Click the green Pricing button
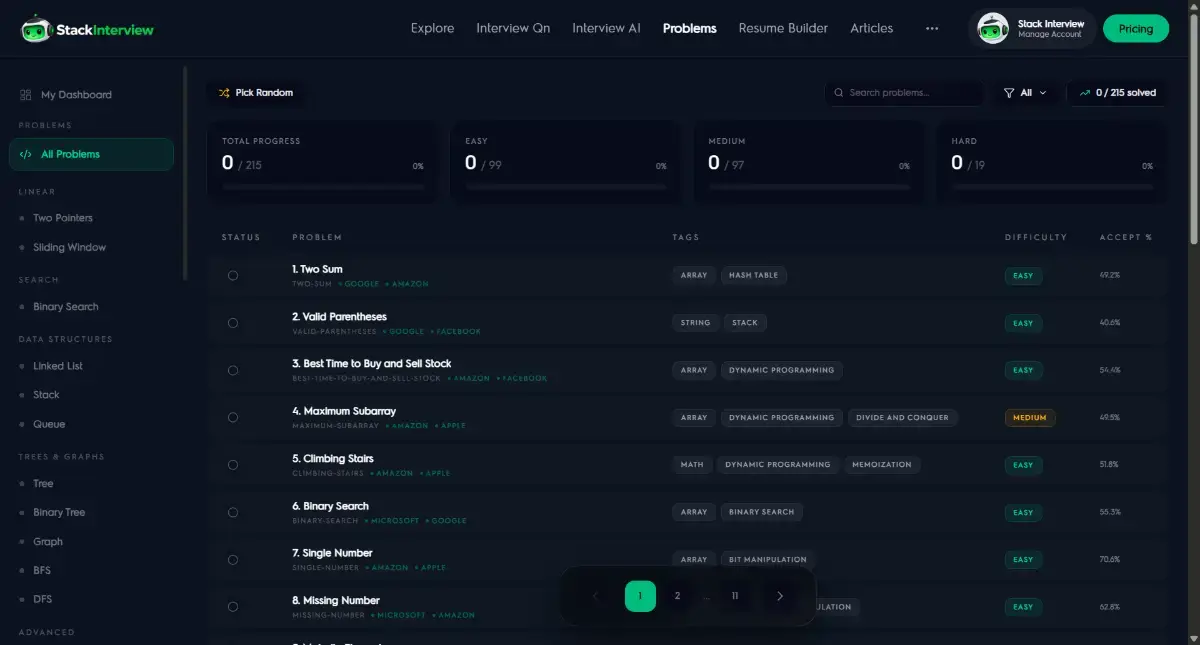1200x645 pixels. point(1136,29)
